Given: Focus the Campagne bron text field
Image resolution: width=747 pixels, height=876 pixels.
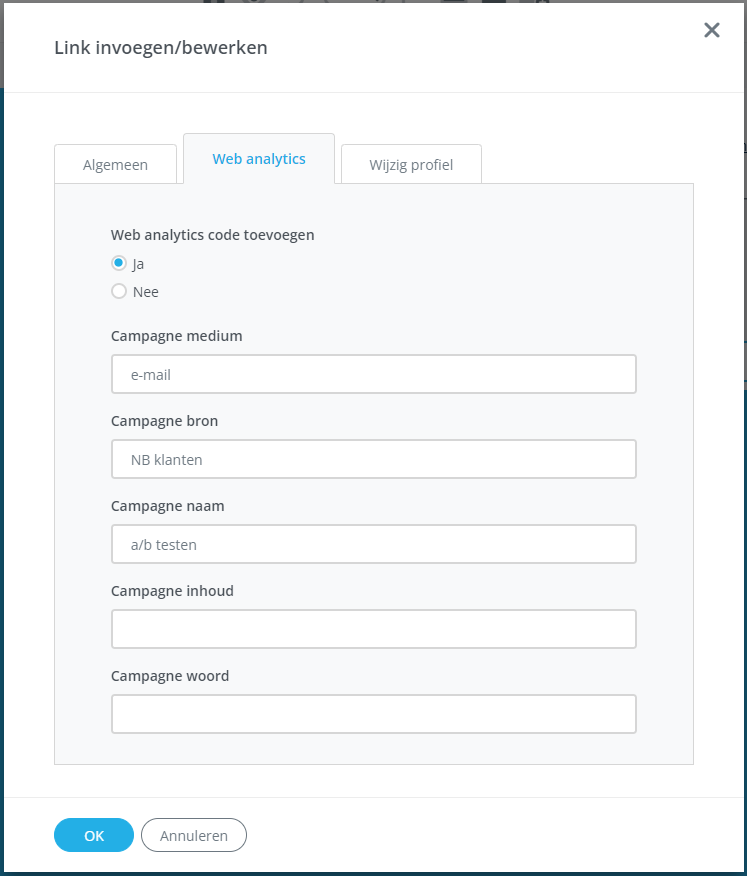Looking at the screenshot, I should (x=373, y=459).
